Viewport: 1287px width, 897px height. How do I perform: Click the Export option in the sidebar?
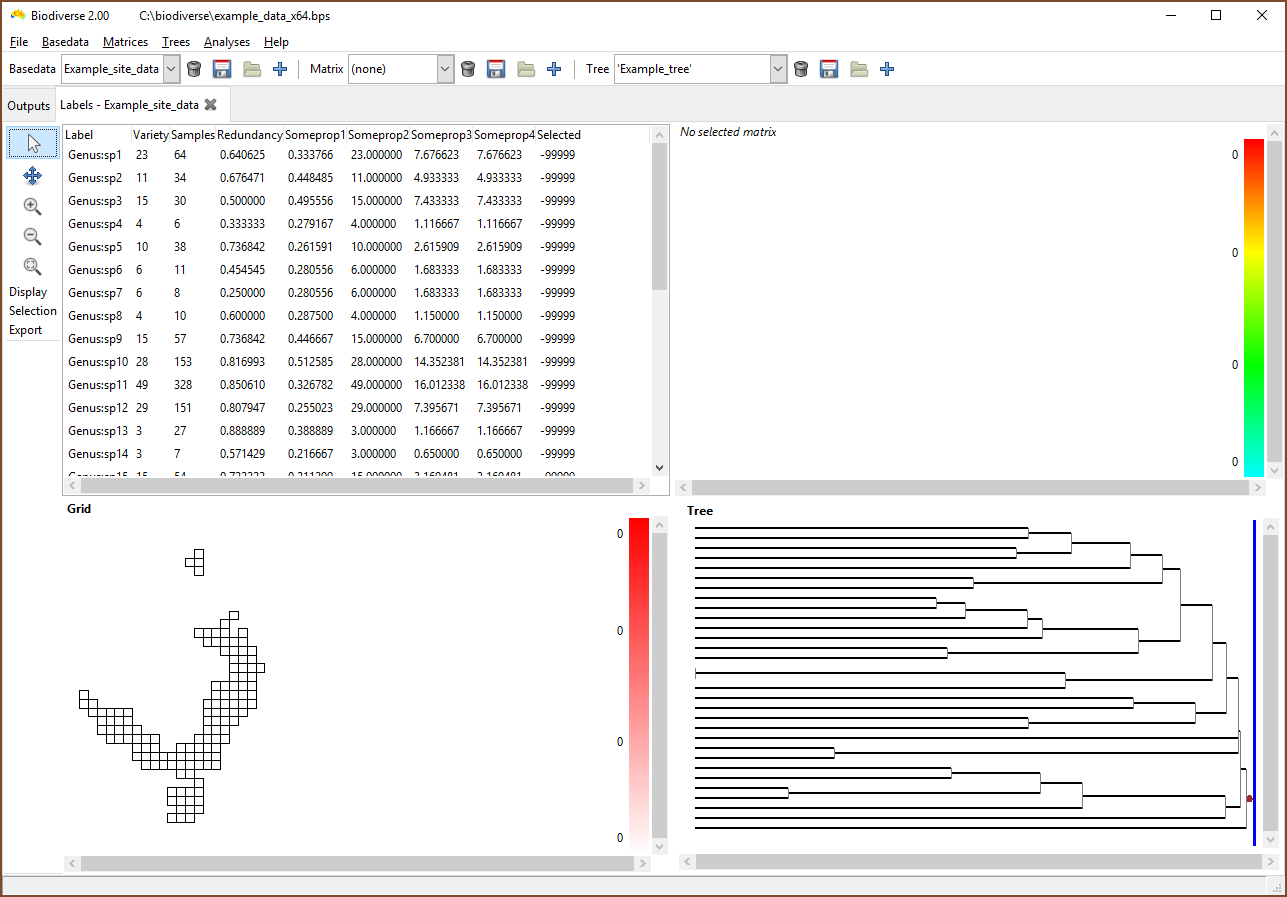[x=27, y=330]
